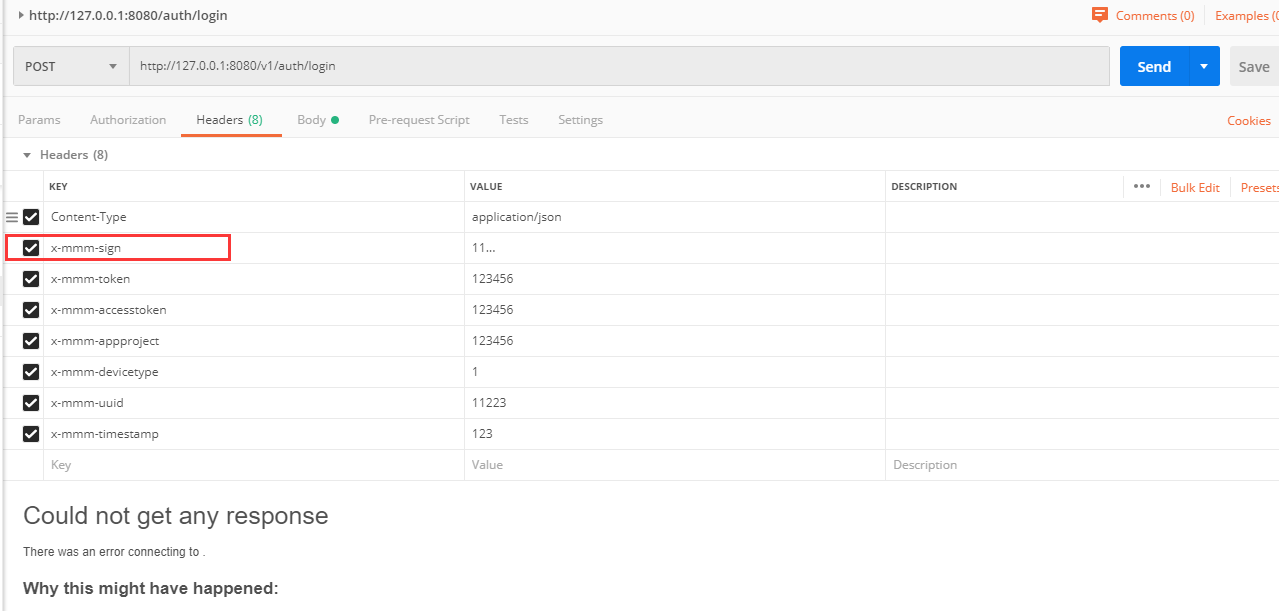Click the x-mmm-devicetype key cell

pos(254,372)
